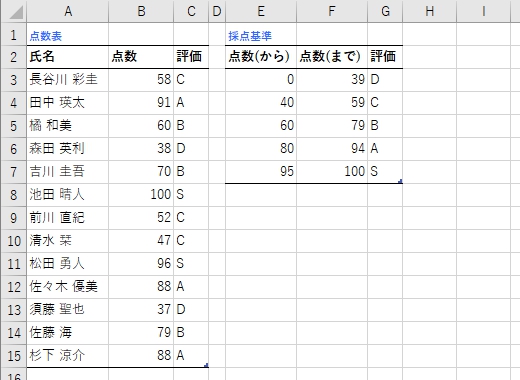Click the 点数(から) header cell
The image size is (520, 380).
click(261, 57)
